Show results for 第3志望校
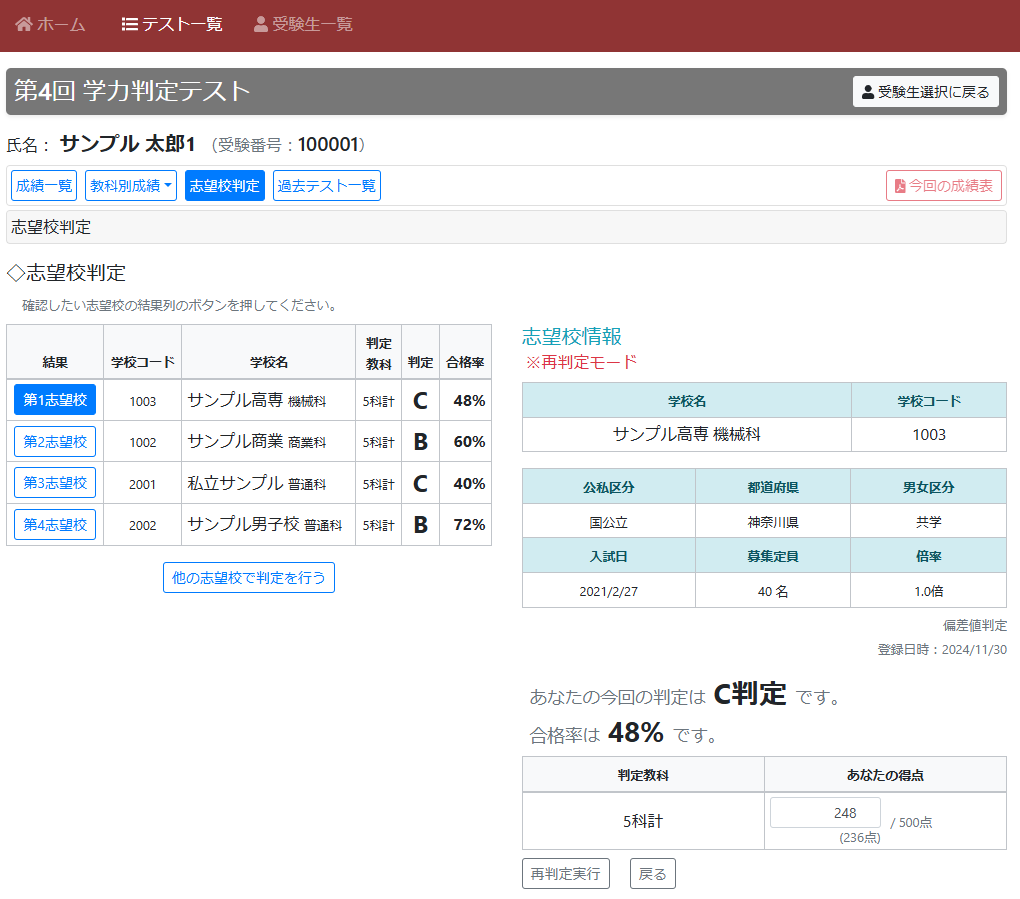This screenshot has height=899, width=1020. (x=55, y=483)
